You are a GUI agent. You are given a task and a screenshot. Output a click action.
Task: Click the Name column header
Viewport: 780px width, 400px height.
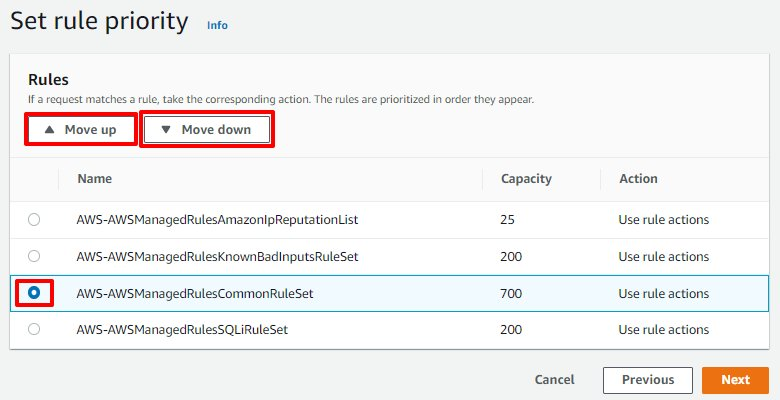point(94,179)
